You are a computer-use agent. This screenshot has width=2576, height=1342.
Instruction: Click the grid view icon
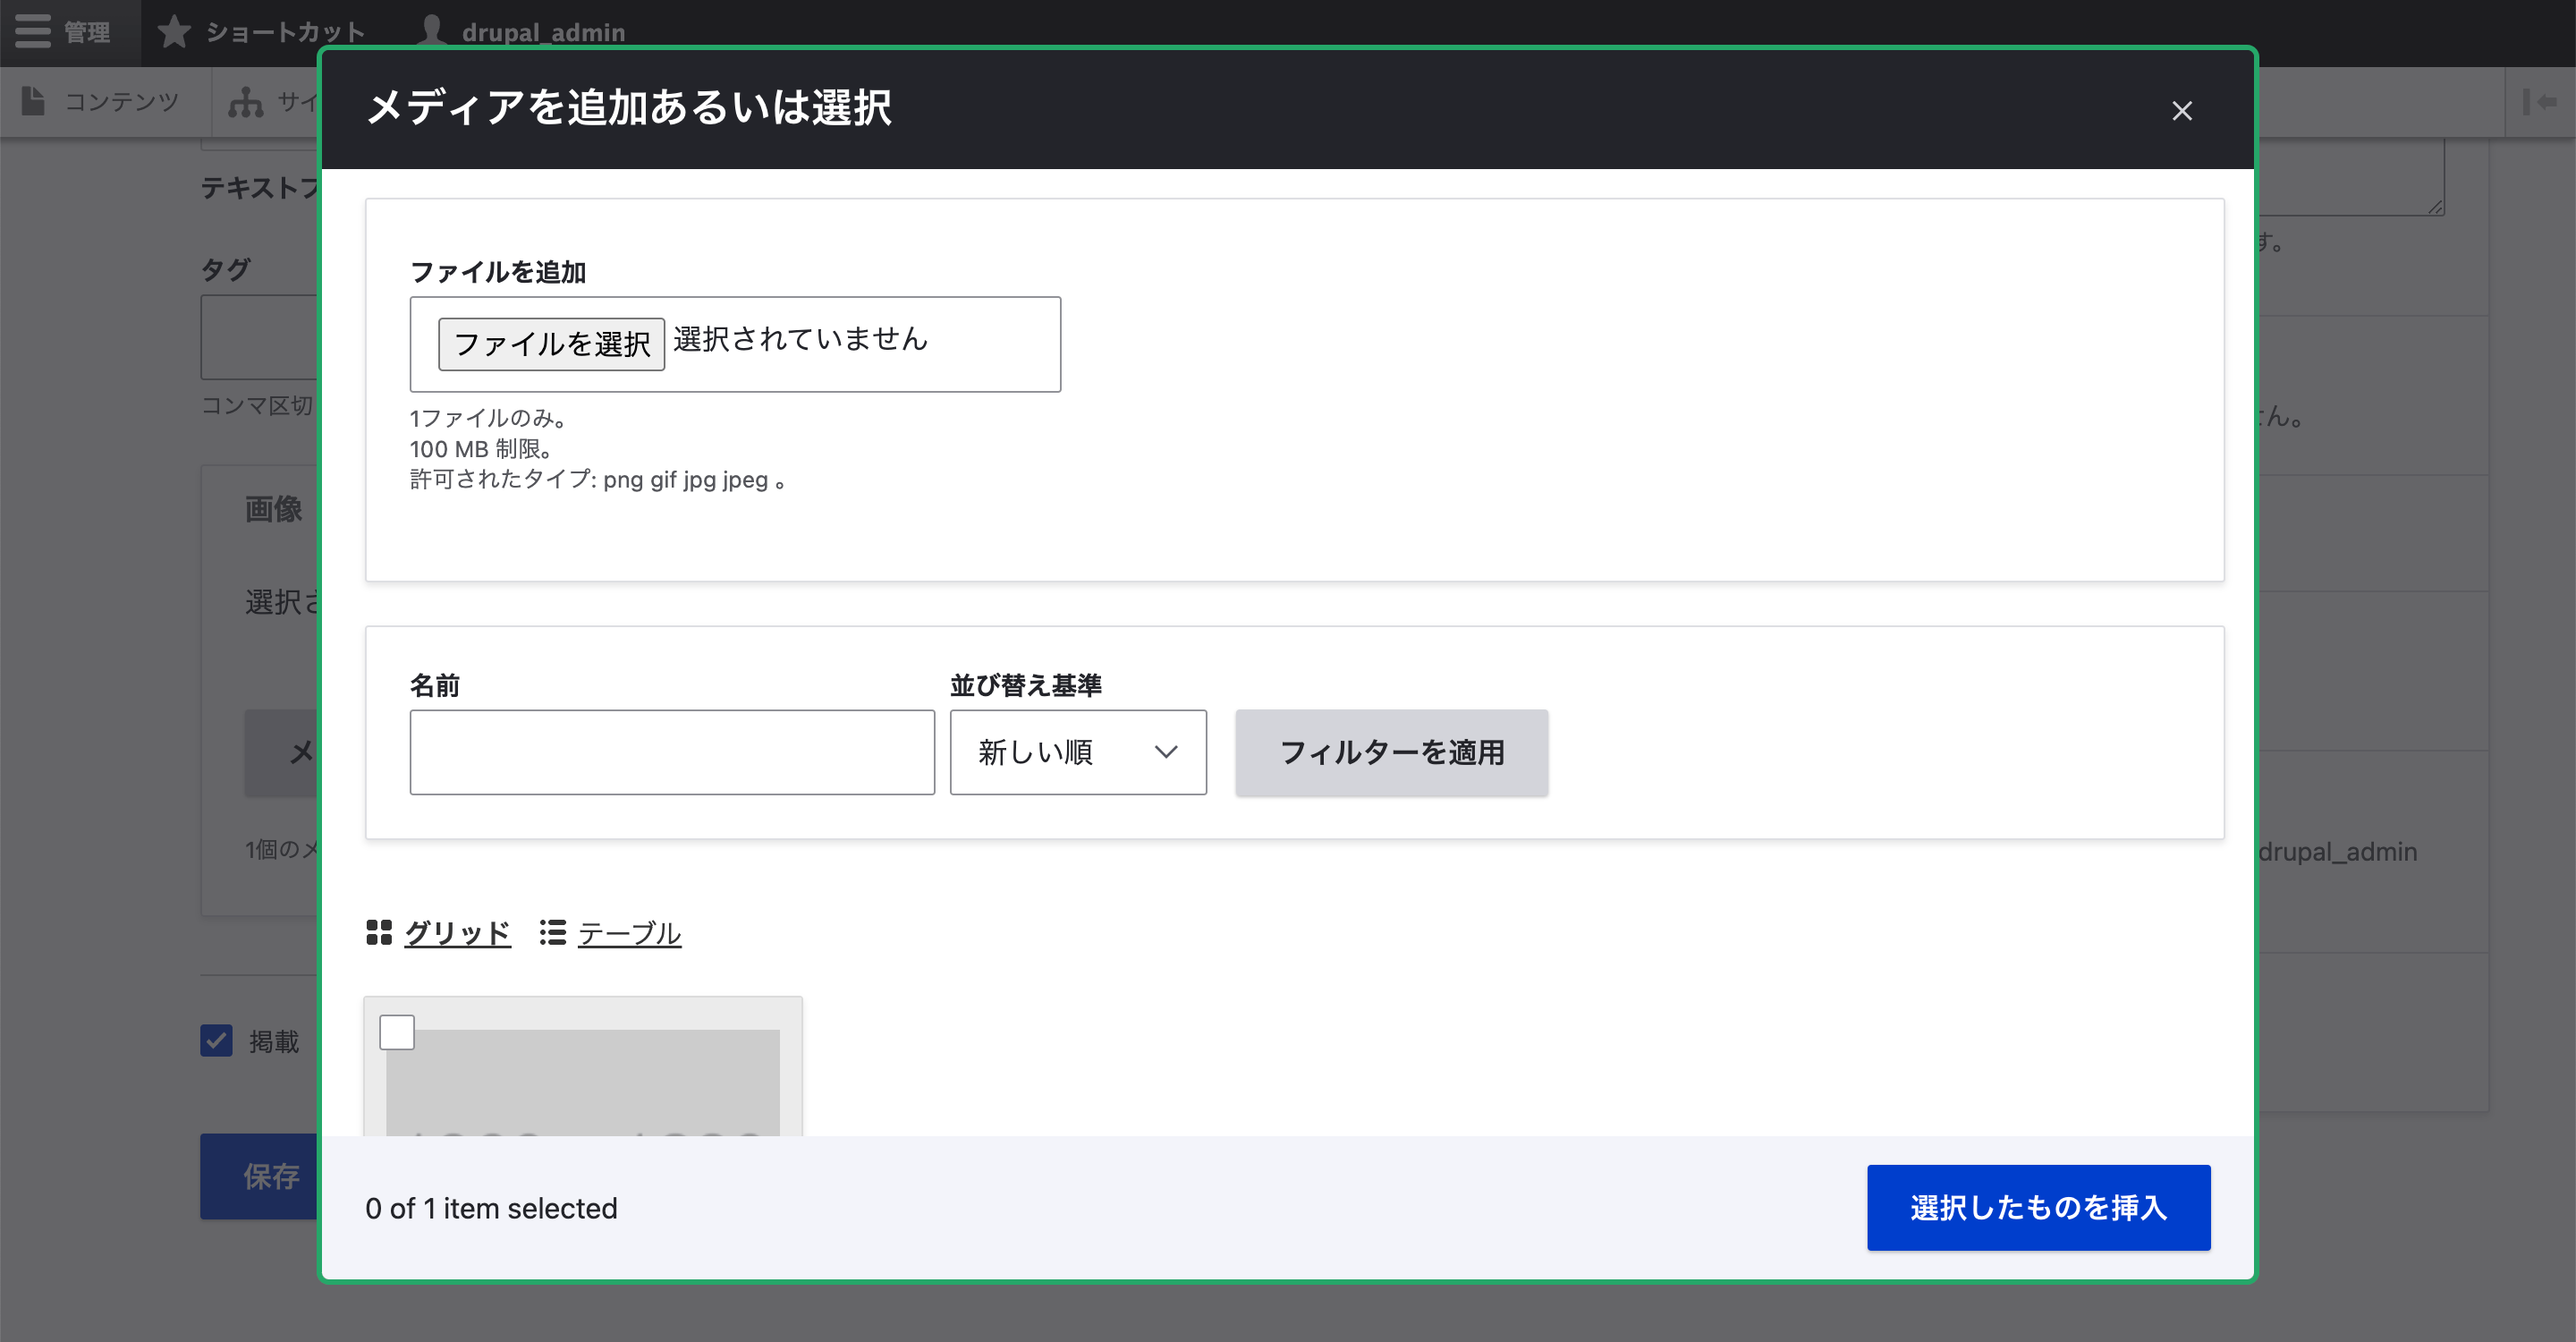(x=379, y=933)
